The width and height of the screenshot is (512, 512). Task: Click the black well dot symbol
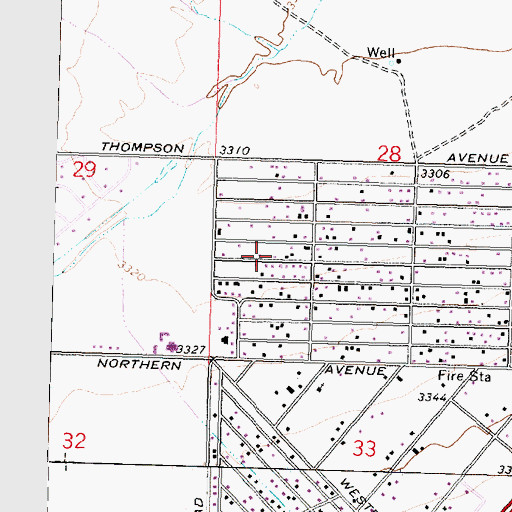click(x=399, y=61)
